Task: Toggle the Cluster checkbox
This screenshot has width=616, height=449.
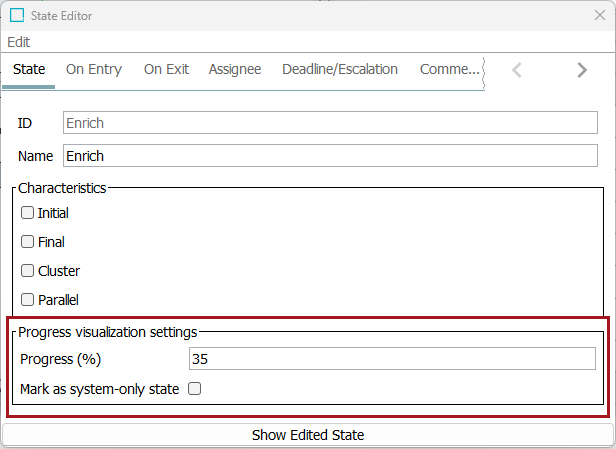Action: tap(28, 271)
